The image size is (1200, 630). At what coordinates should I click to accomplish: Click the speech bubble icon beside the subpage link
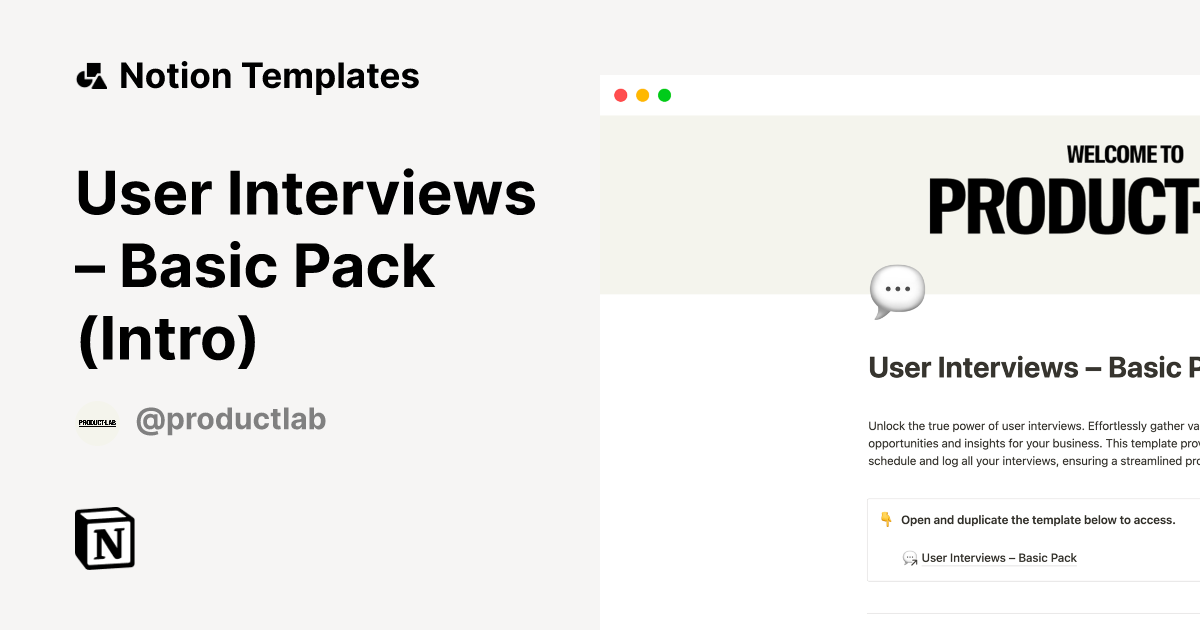click(x=909, y=558)
